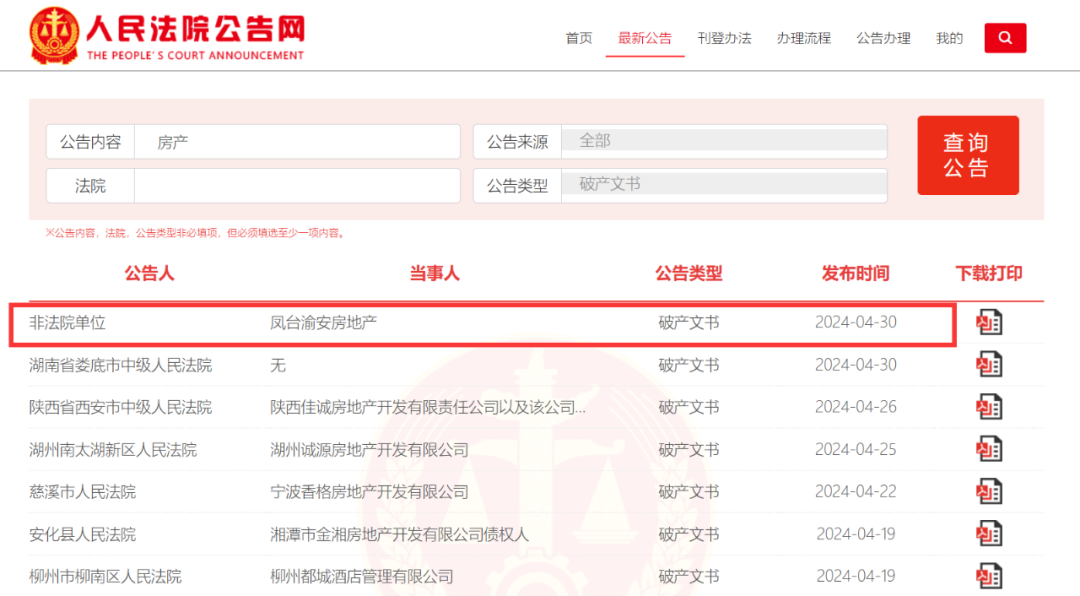Download PDF for 安化县人民法院 row
Screen dimensions: 1080x596
click(988, 534)
